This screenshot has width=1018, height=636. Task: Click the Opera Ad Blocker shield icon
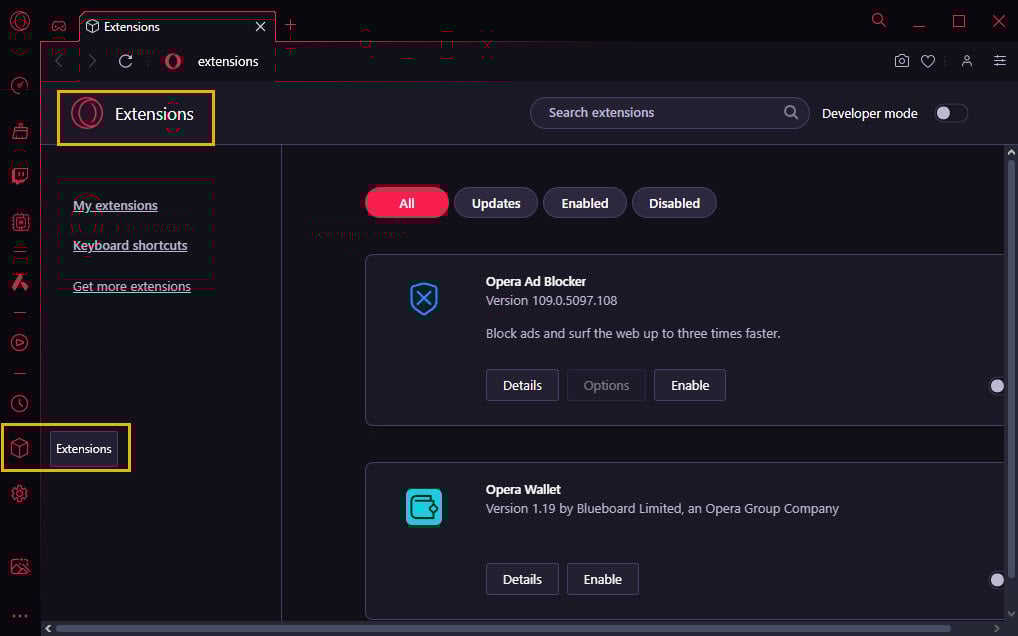(424, 299)
